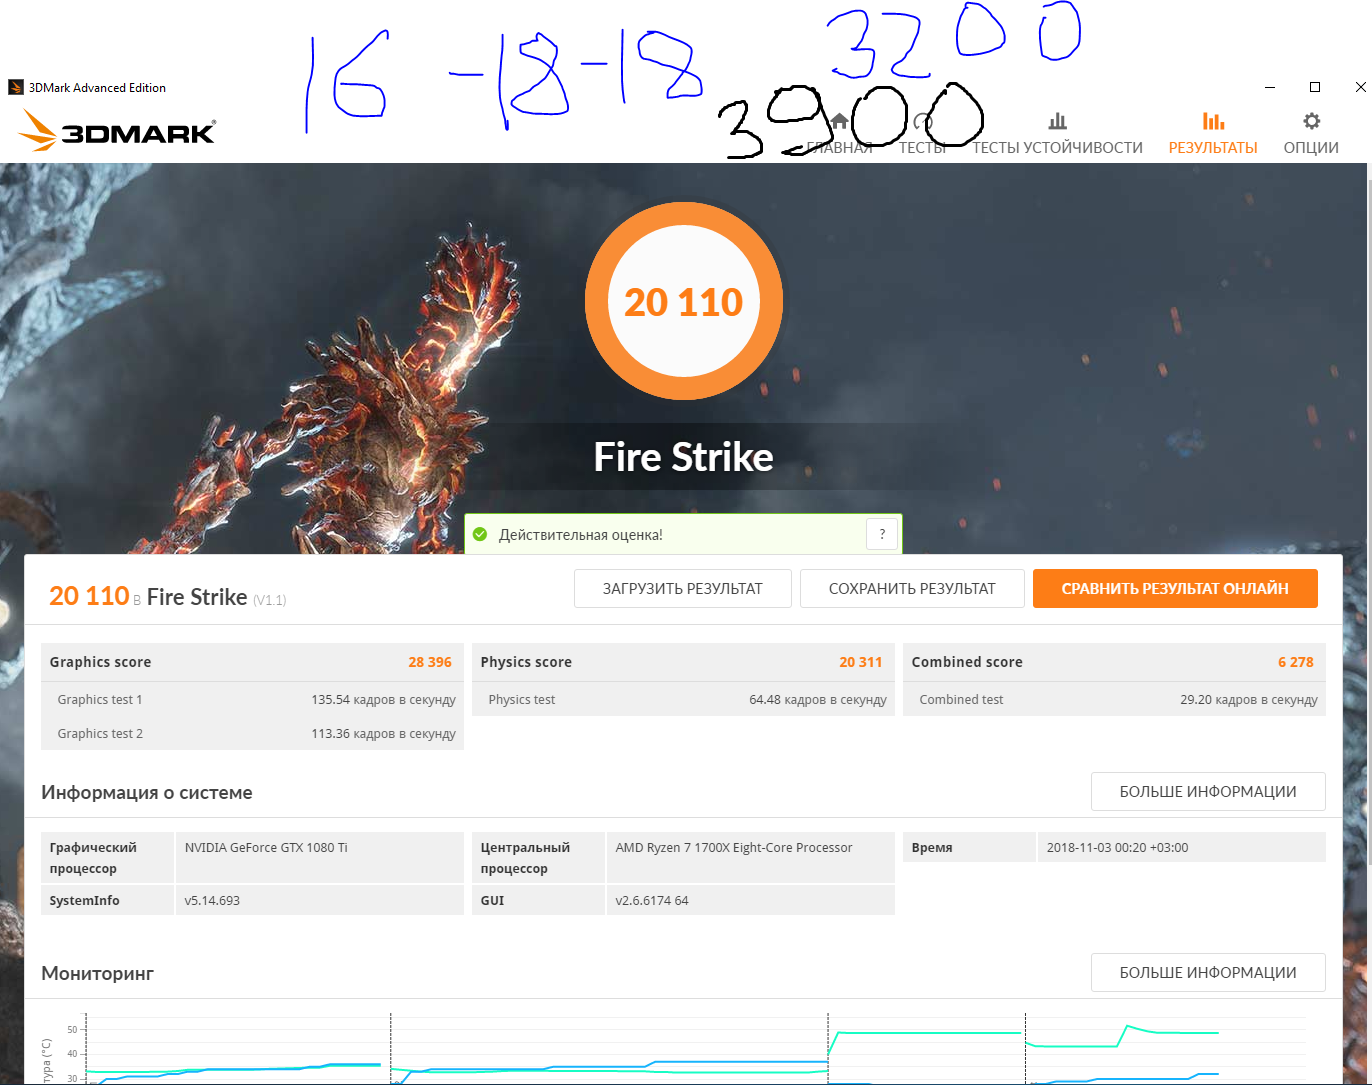Select the Graphics test 1 row
This screenshot has height=1085, width=1372.
252,699
